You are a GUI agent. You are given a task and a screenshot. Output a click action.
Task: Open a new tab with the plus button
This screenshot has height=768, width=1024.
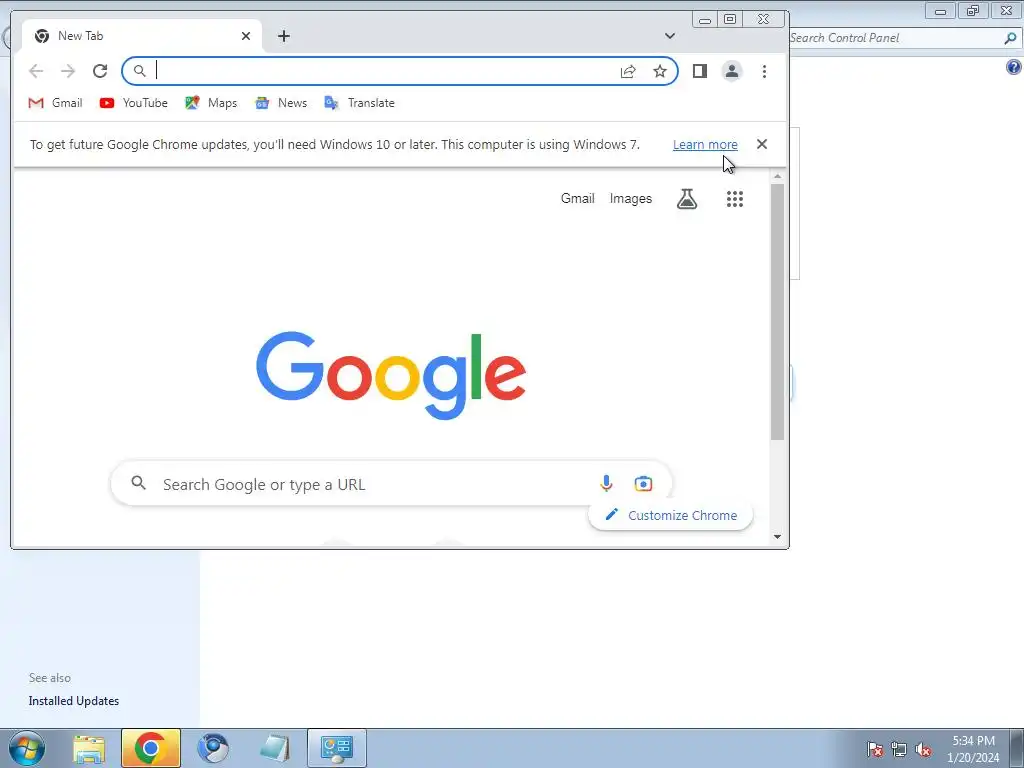coord(283,36)
